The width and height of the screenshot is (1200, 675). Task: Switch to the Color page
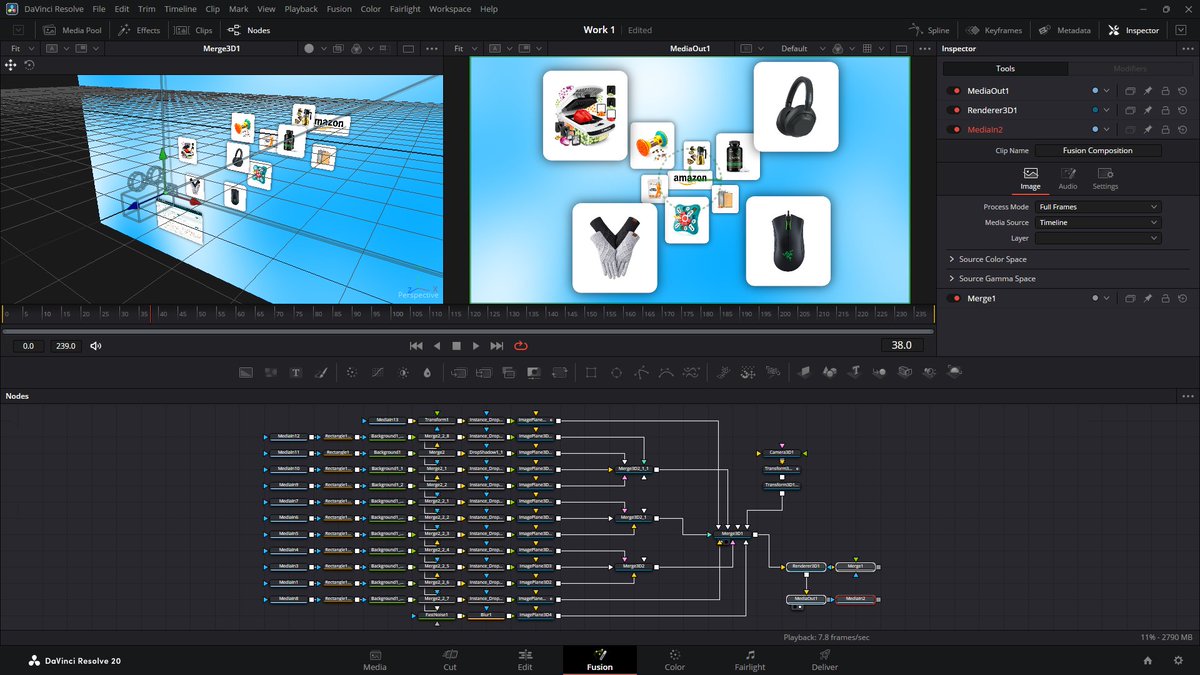click(x=674, y=661)
